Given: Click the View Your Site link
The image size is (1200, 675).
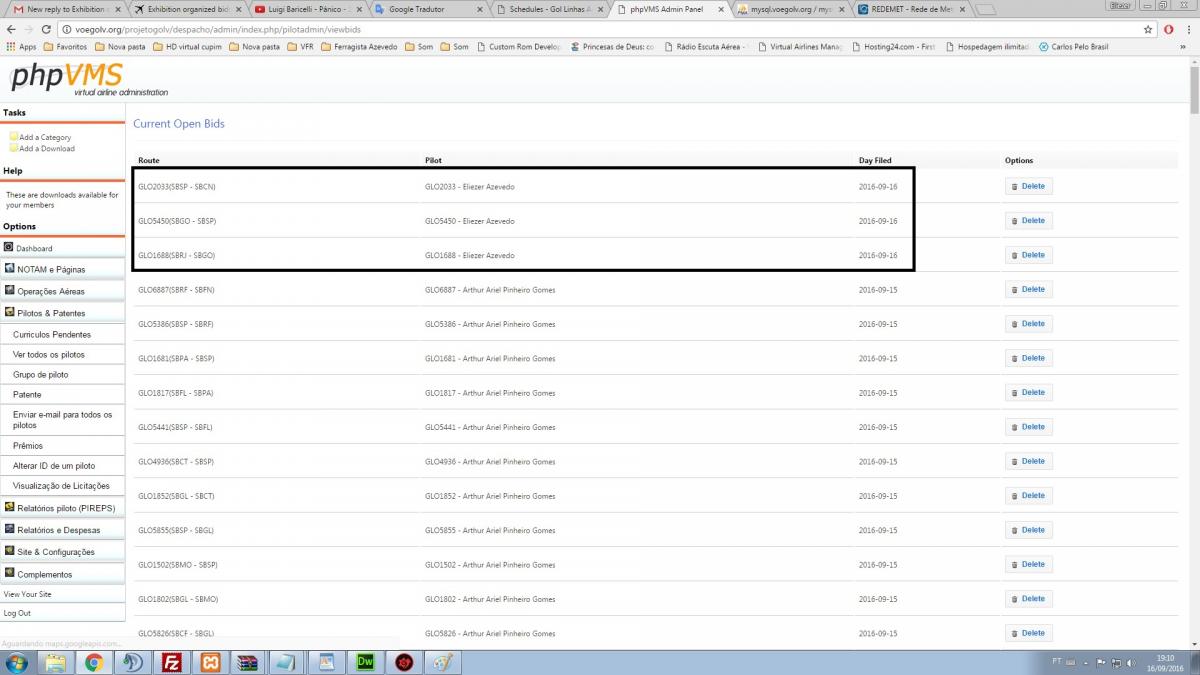Looking at the screenshot, I should point(28,594).
